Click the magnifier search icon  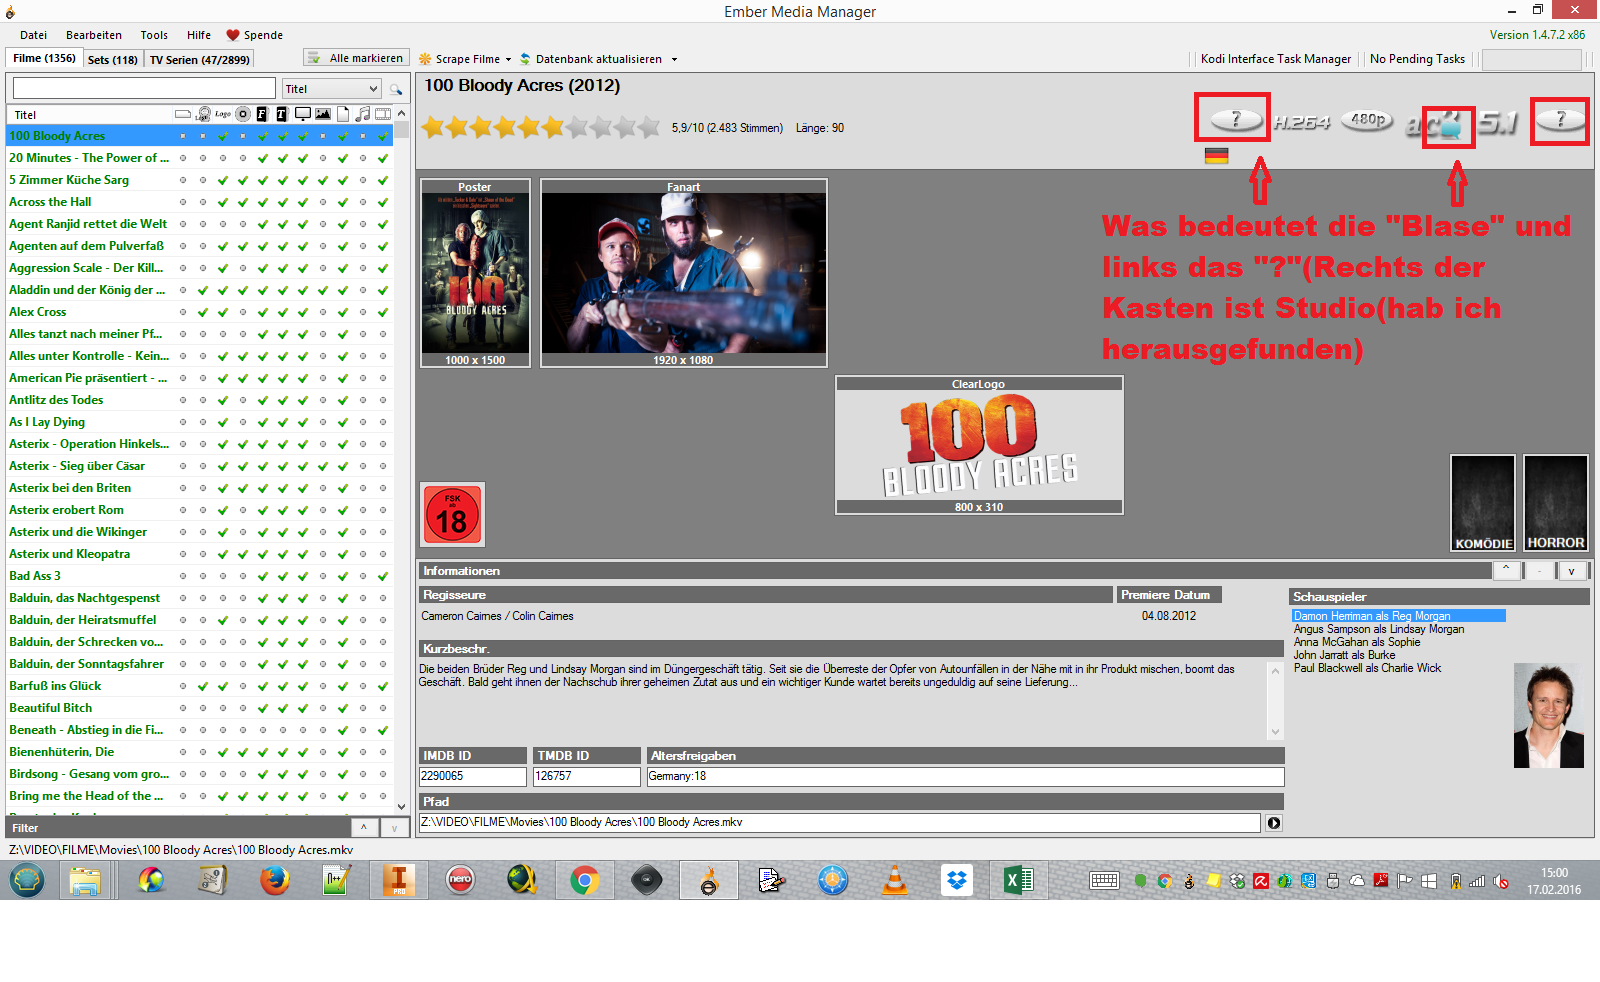pos(396,89)
